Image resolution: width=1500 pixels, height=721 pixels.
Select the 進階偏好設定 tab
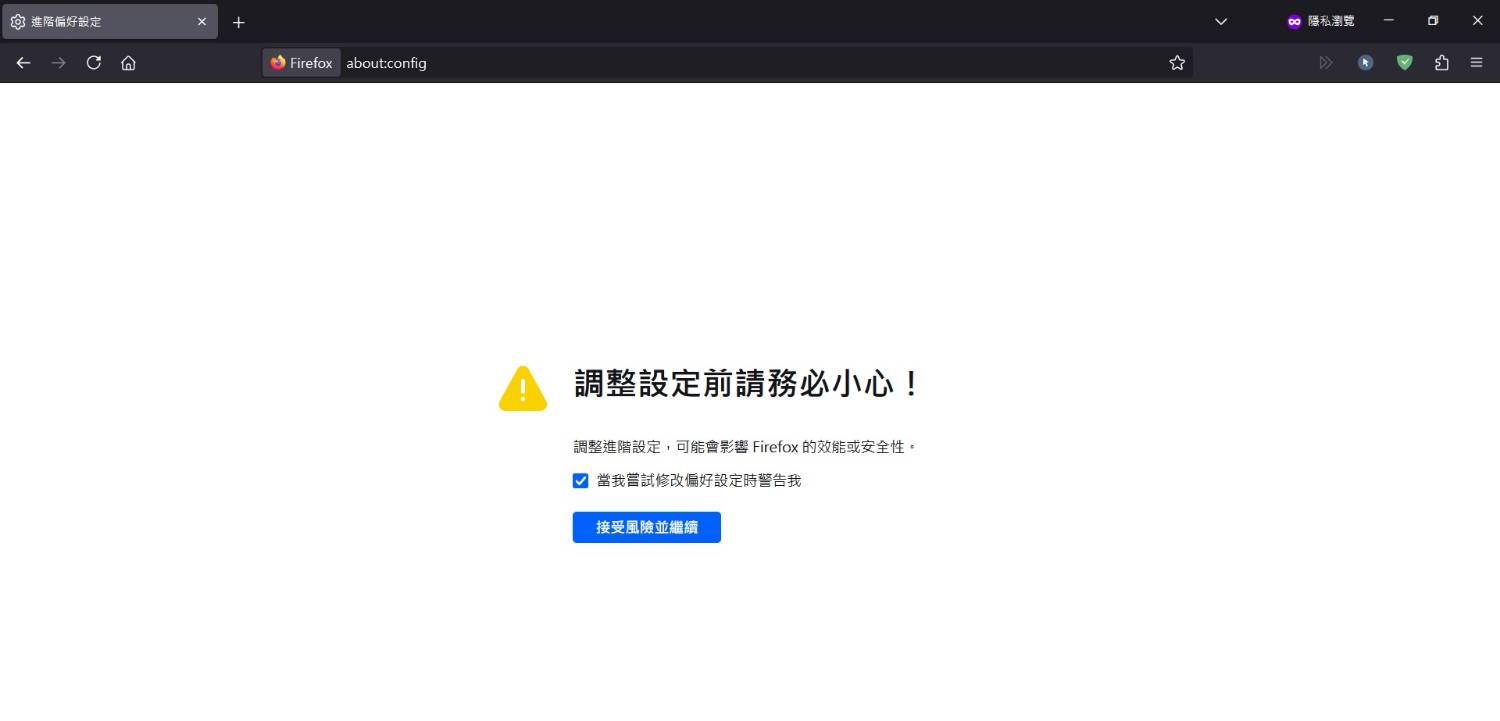tap(110, 21)
